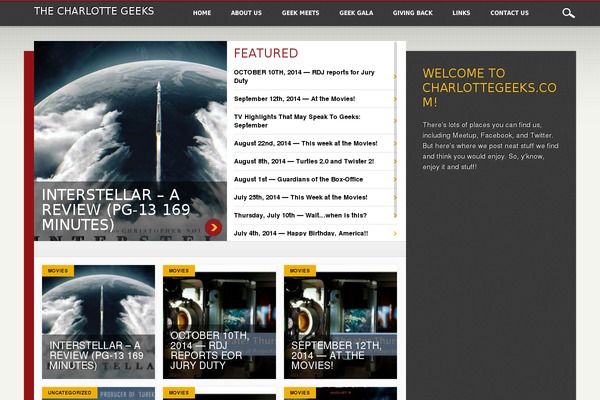
Task: Click arrow beside September 12th At the Movies
Action: [395, 99]
